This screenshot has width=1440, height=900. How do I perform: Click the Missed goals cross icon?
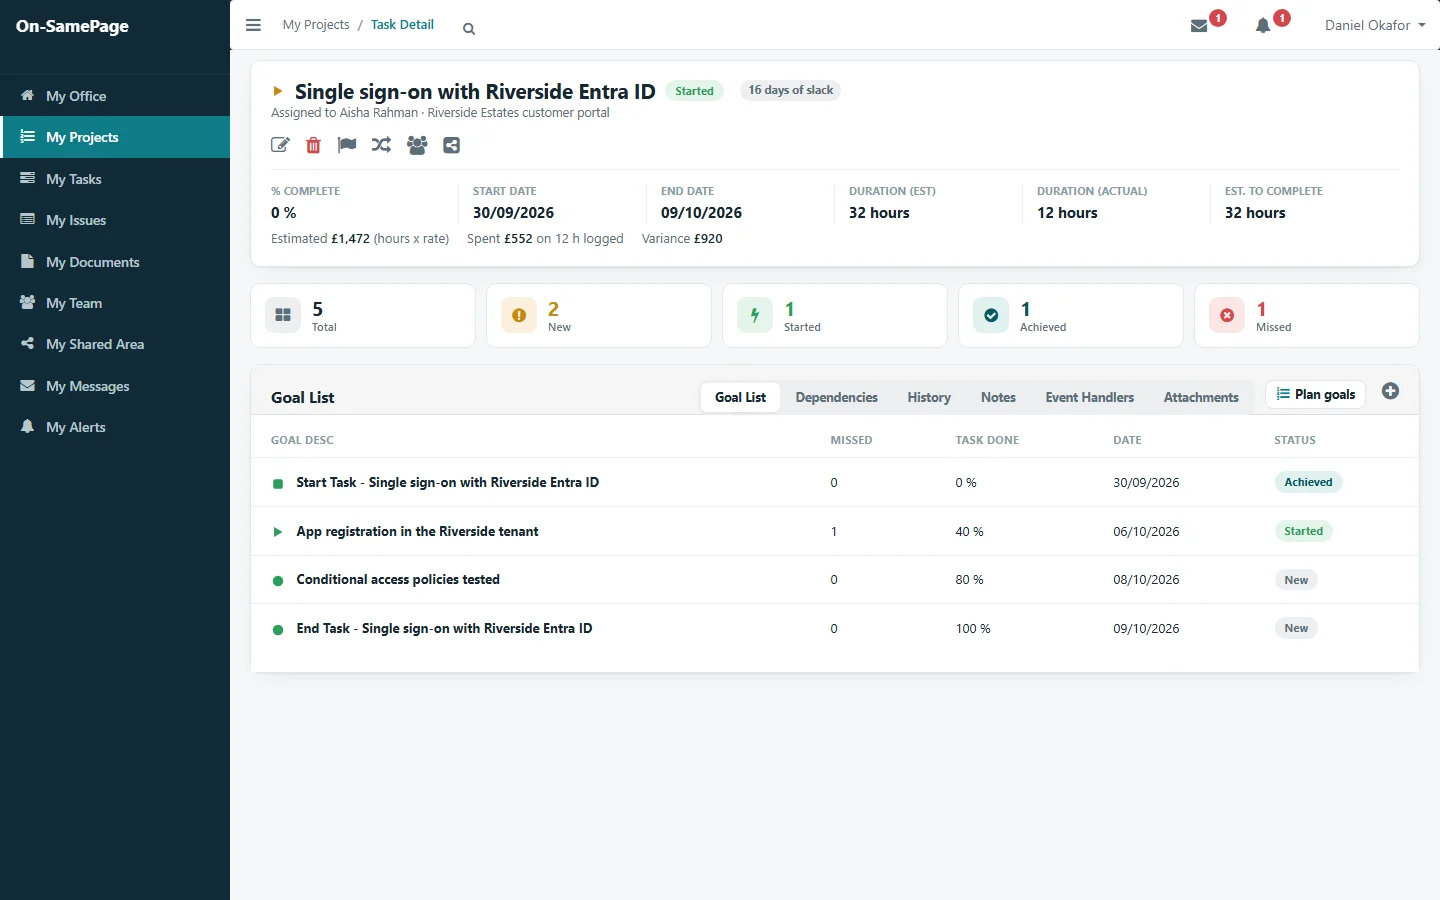(1227, 315)
